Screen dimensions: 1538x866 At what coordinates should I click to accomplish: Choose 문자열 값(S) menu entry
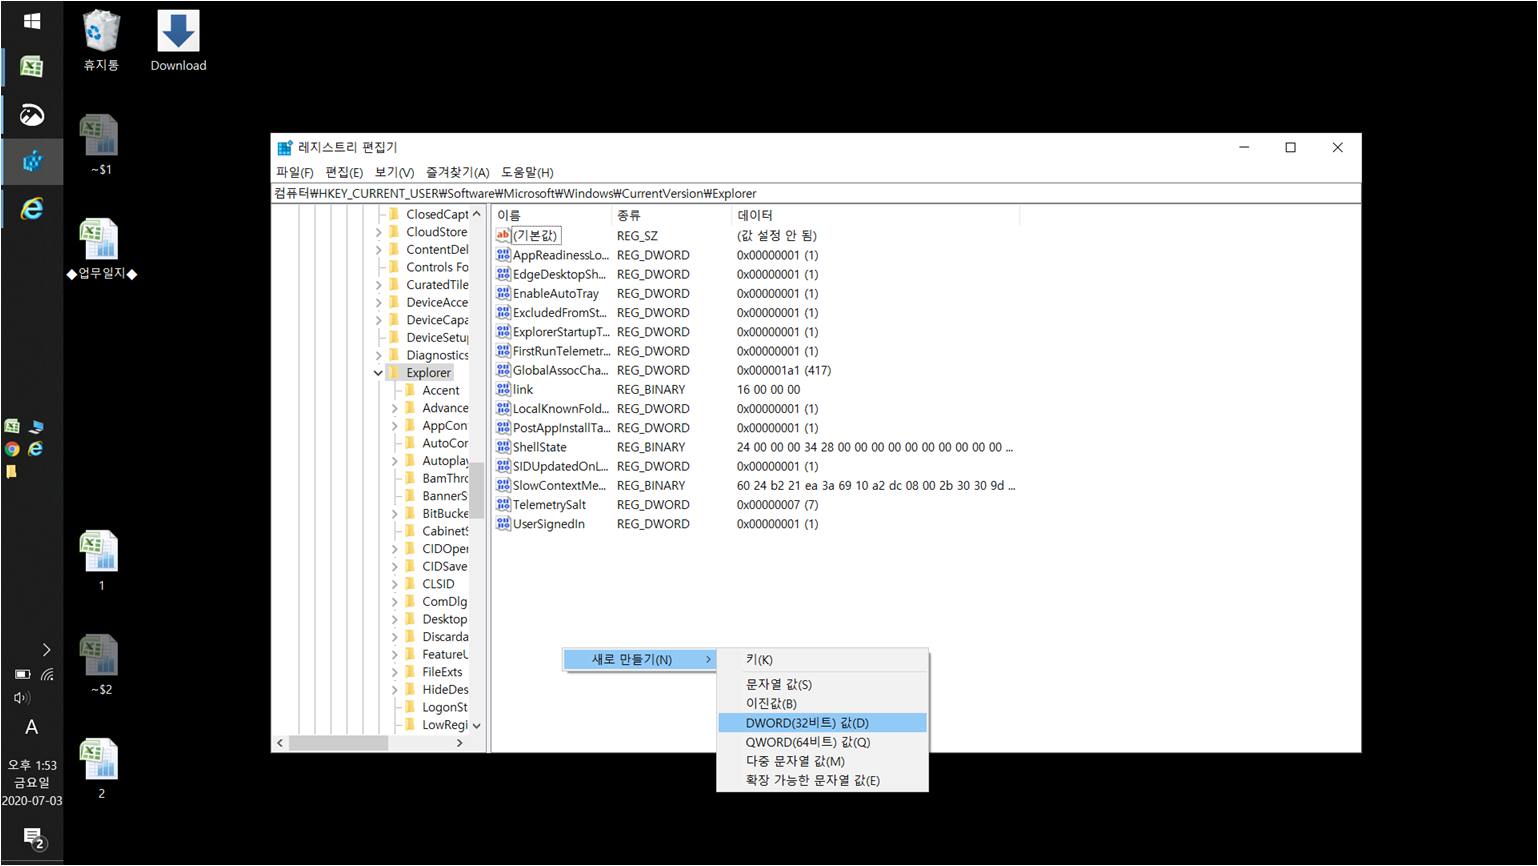click(823, 685)
